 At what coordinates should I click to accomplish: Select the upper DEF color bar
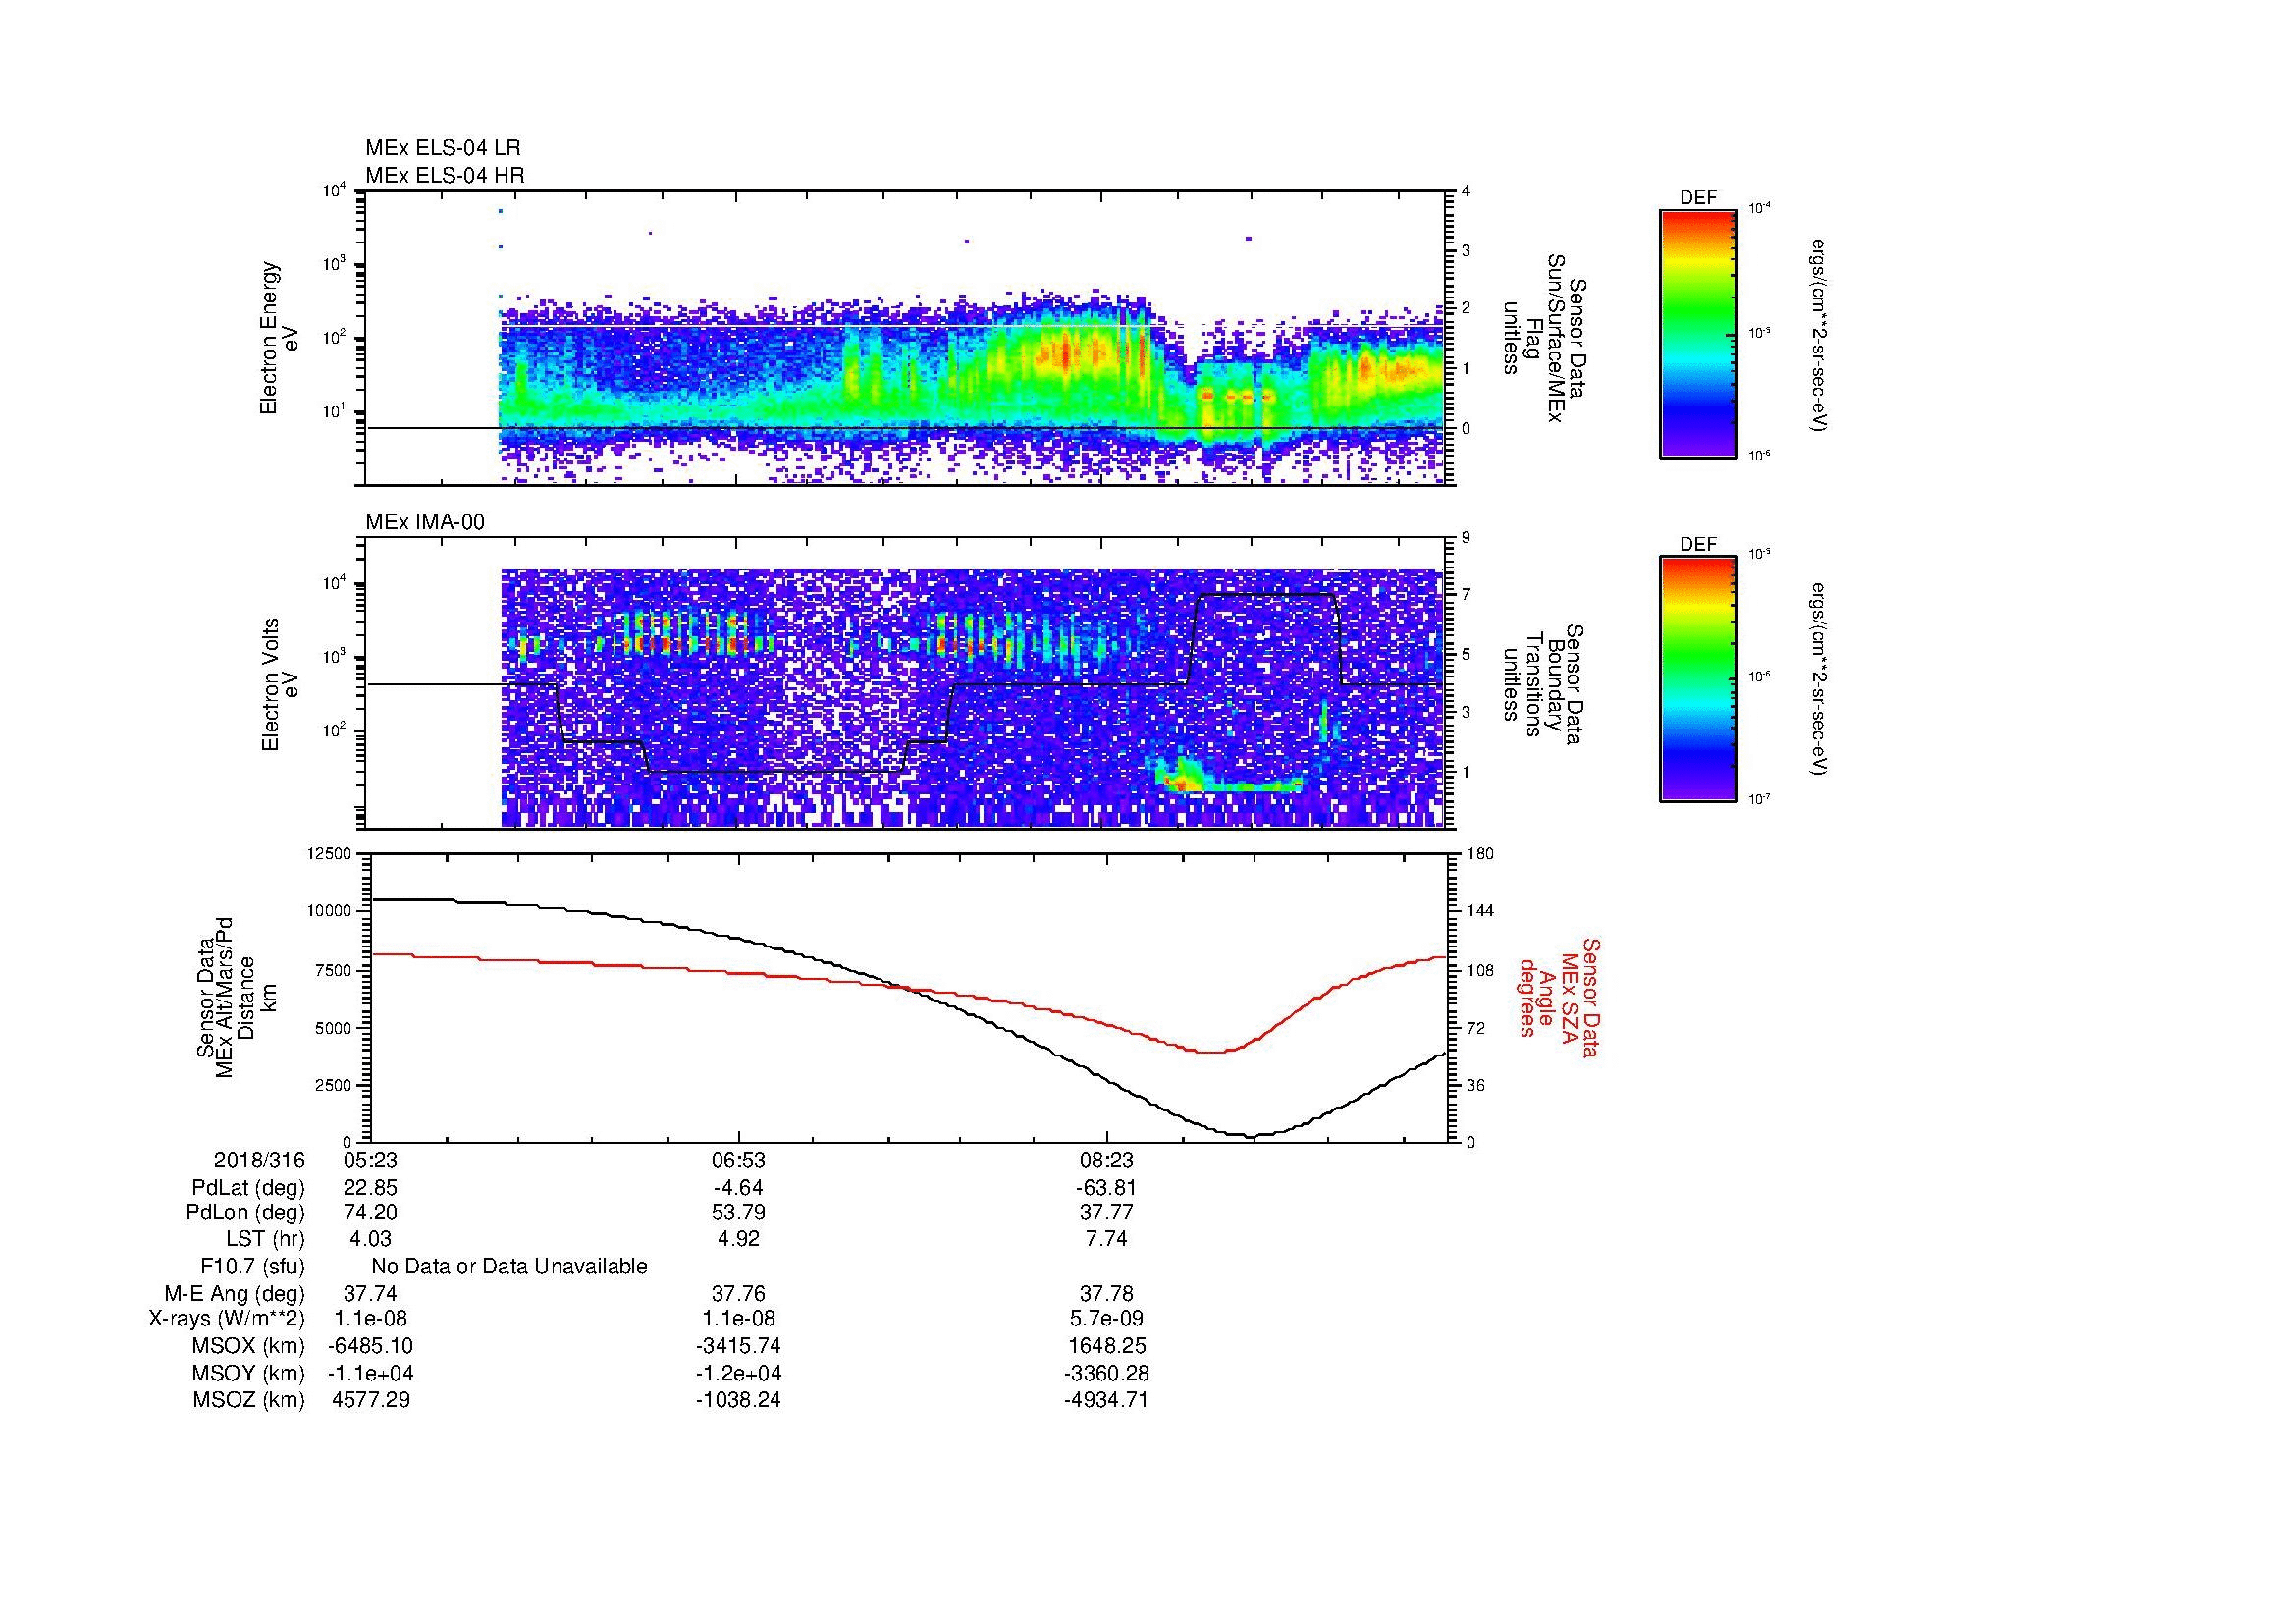[x=1698, y=333]
